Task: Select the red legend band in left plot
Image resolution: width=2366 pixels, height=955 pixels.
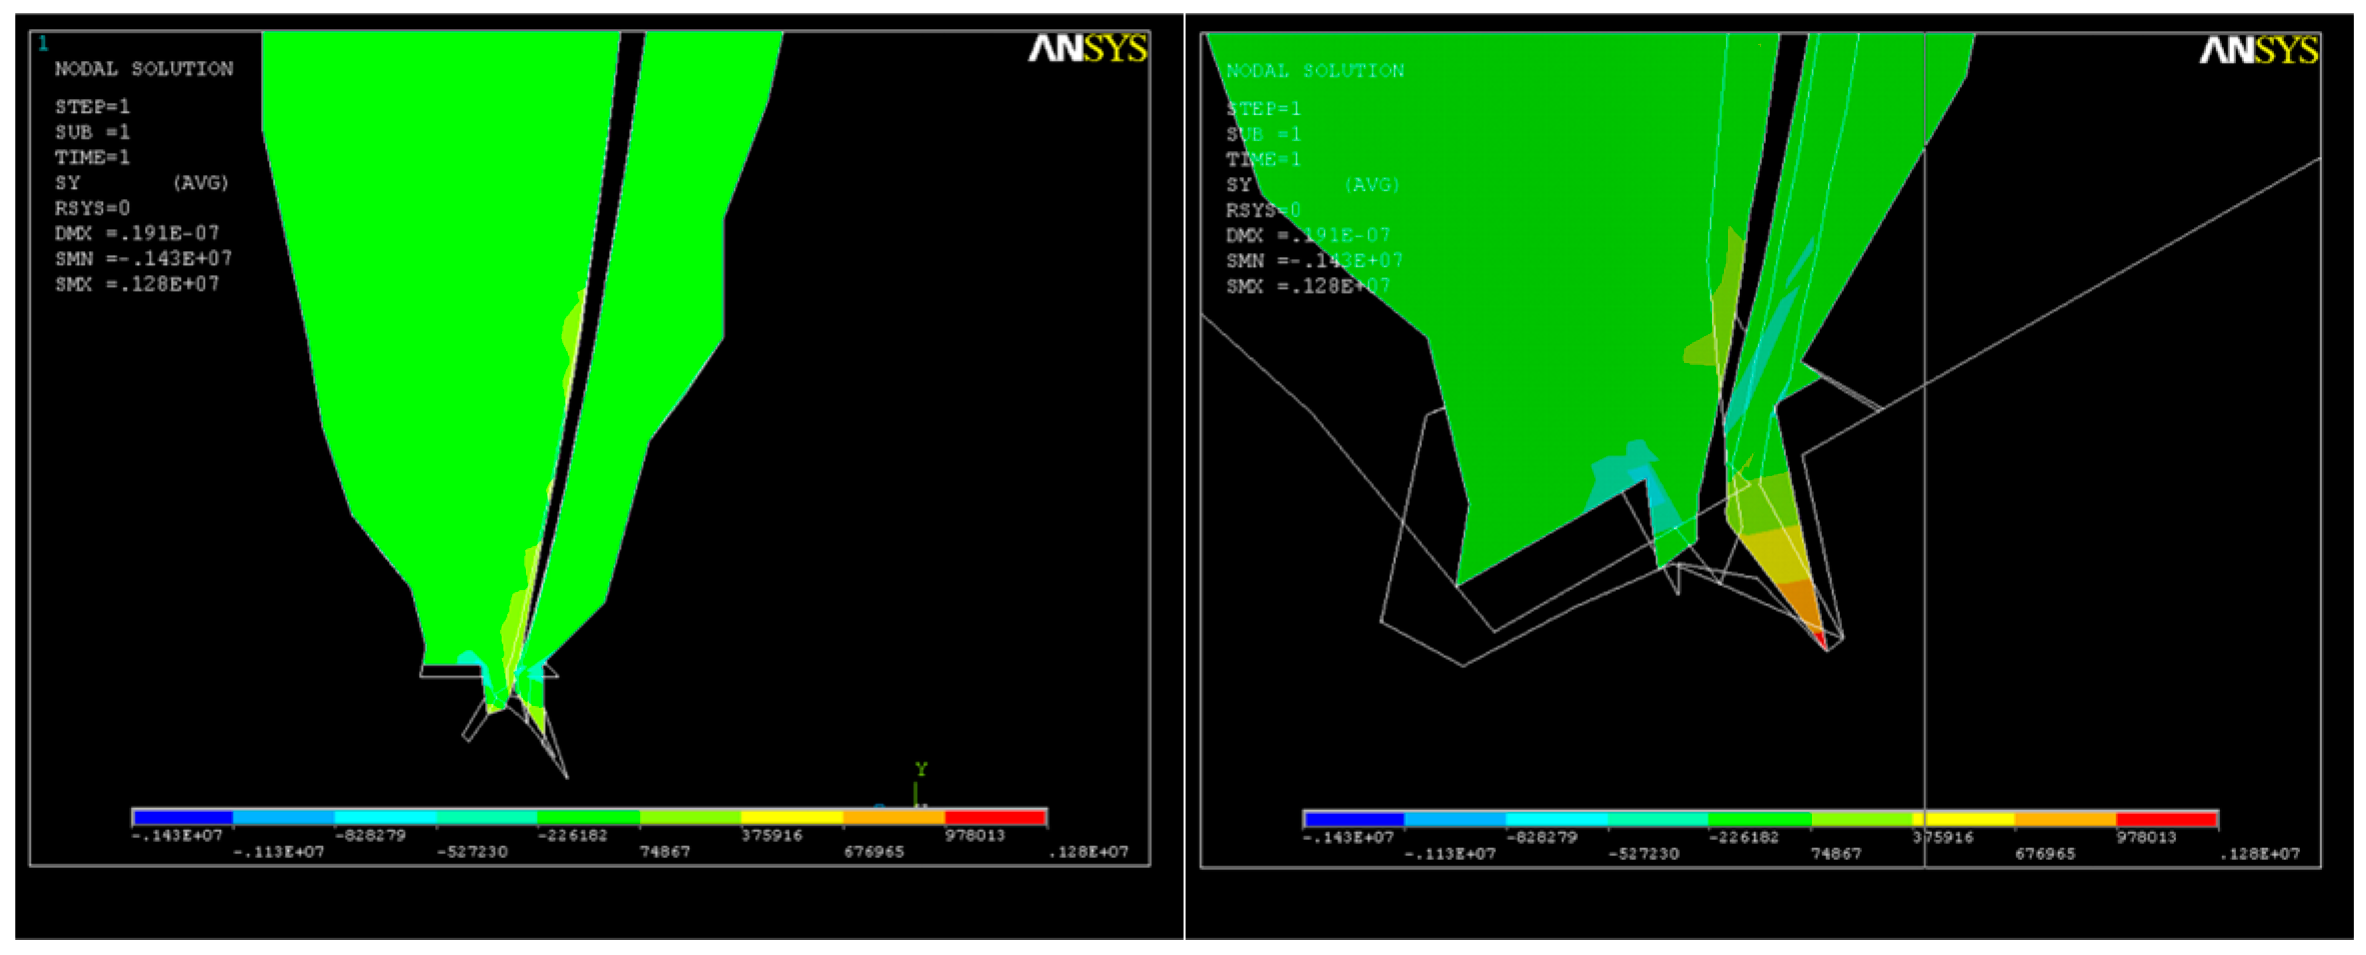Action: (995, 817)
